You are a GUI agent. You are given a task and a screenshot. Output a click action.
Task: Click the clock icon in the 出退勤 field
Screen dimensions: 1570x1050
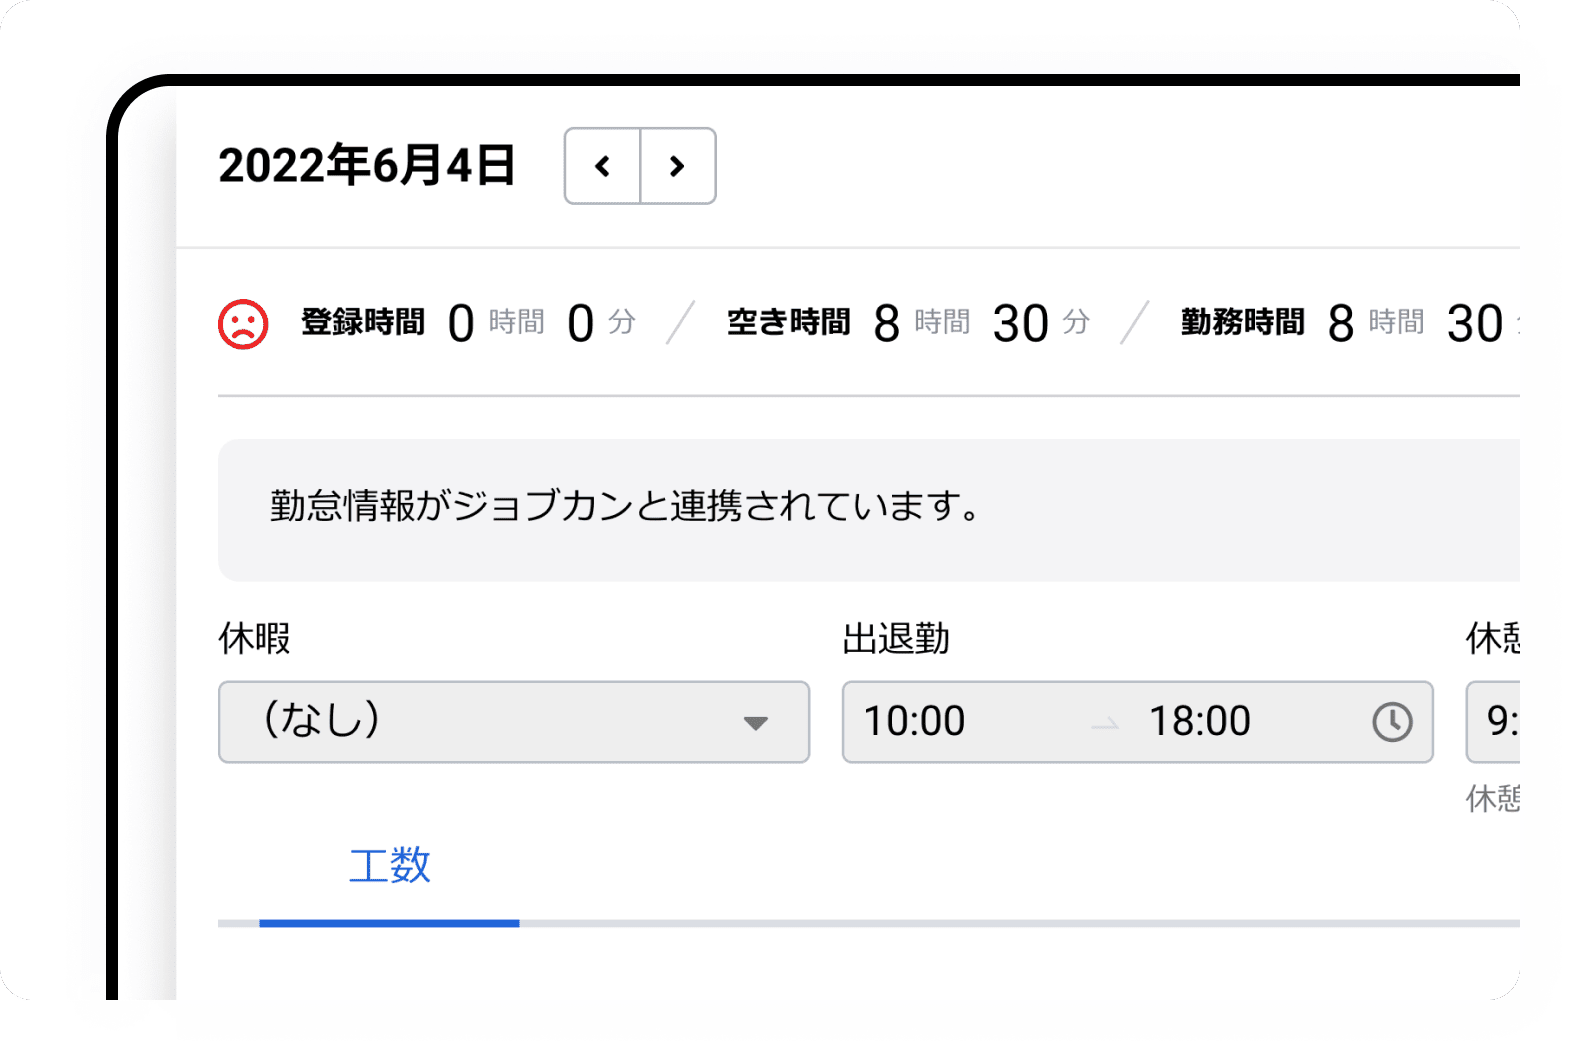coord(1391,721)
